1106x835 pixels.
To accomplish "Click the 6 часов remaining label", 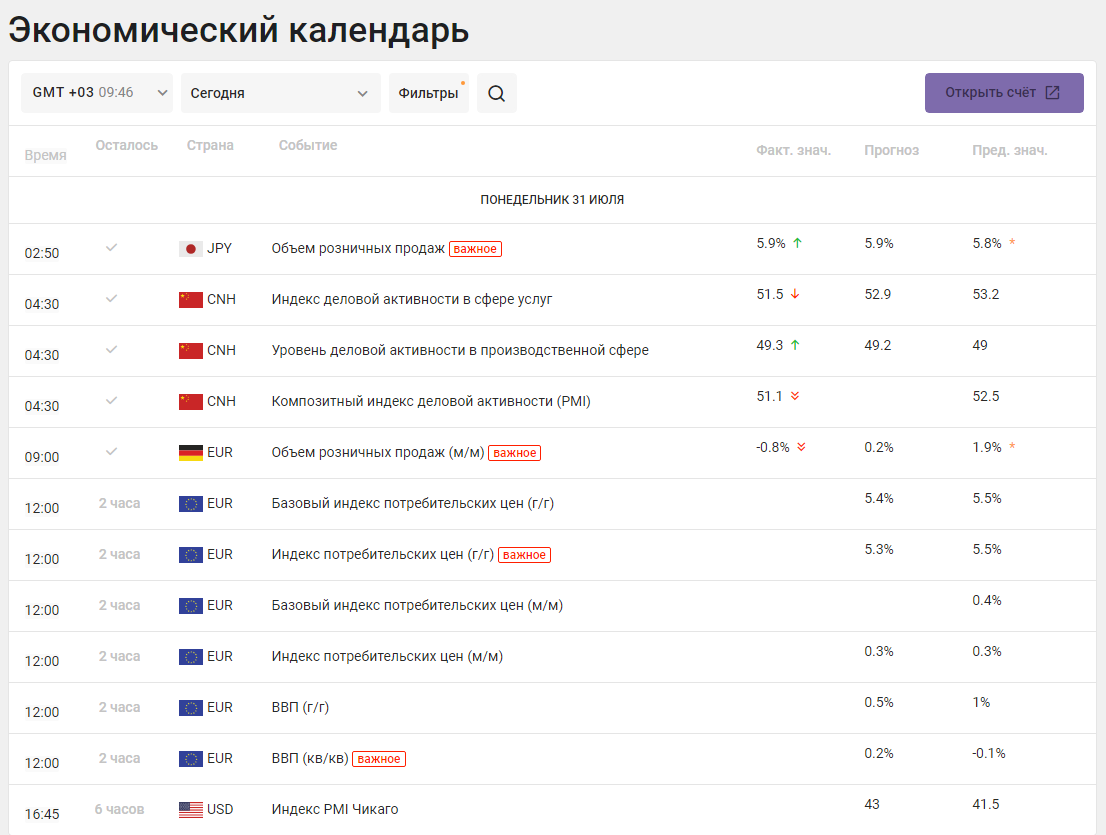I will tap(119, 810).
